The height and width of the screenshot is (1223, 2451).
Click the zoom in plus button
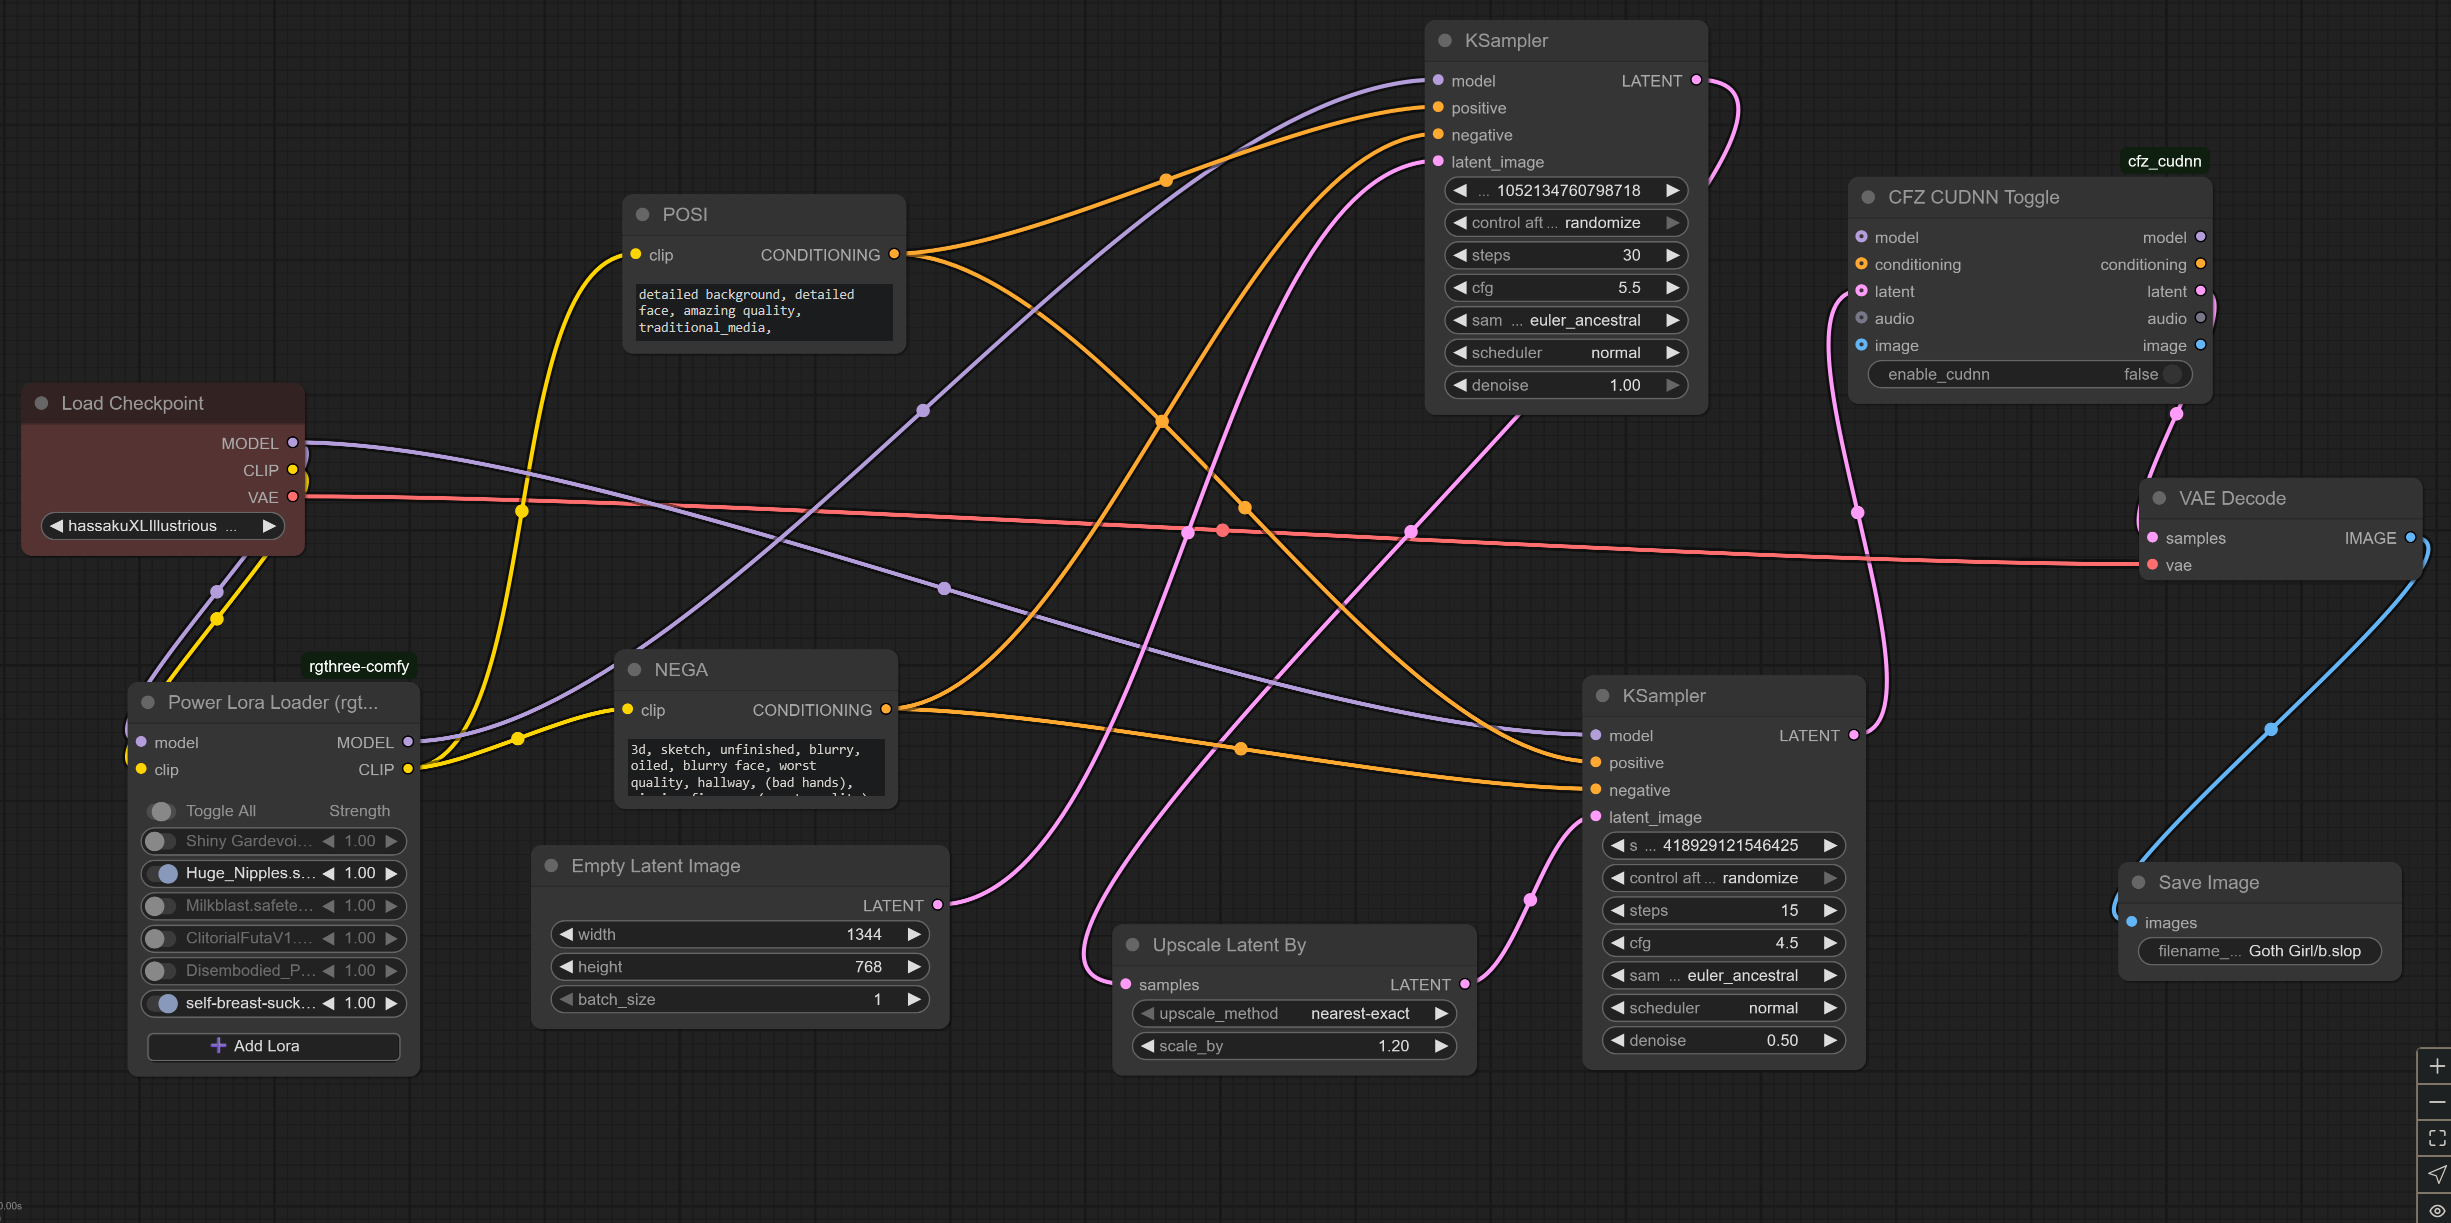(2436, 1066)
